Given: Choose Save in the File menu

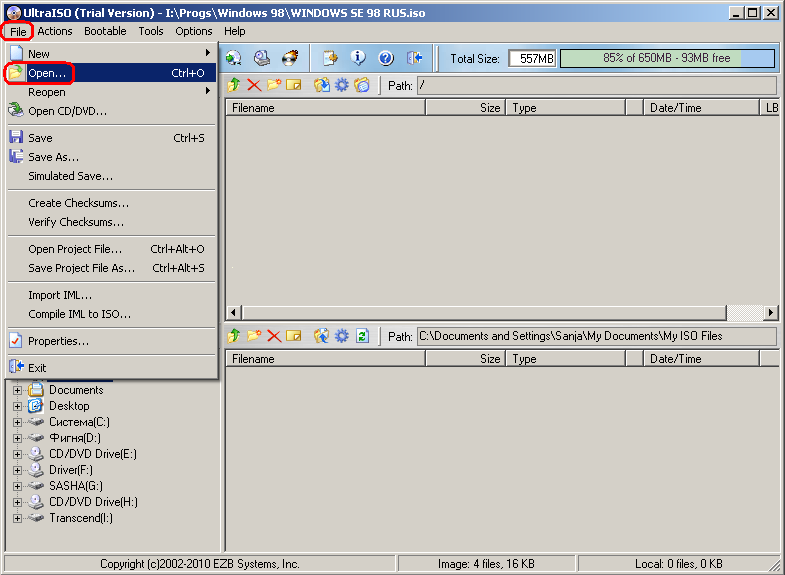Looking at the screenshot, I should (x=112, y=138).
